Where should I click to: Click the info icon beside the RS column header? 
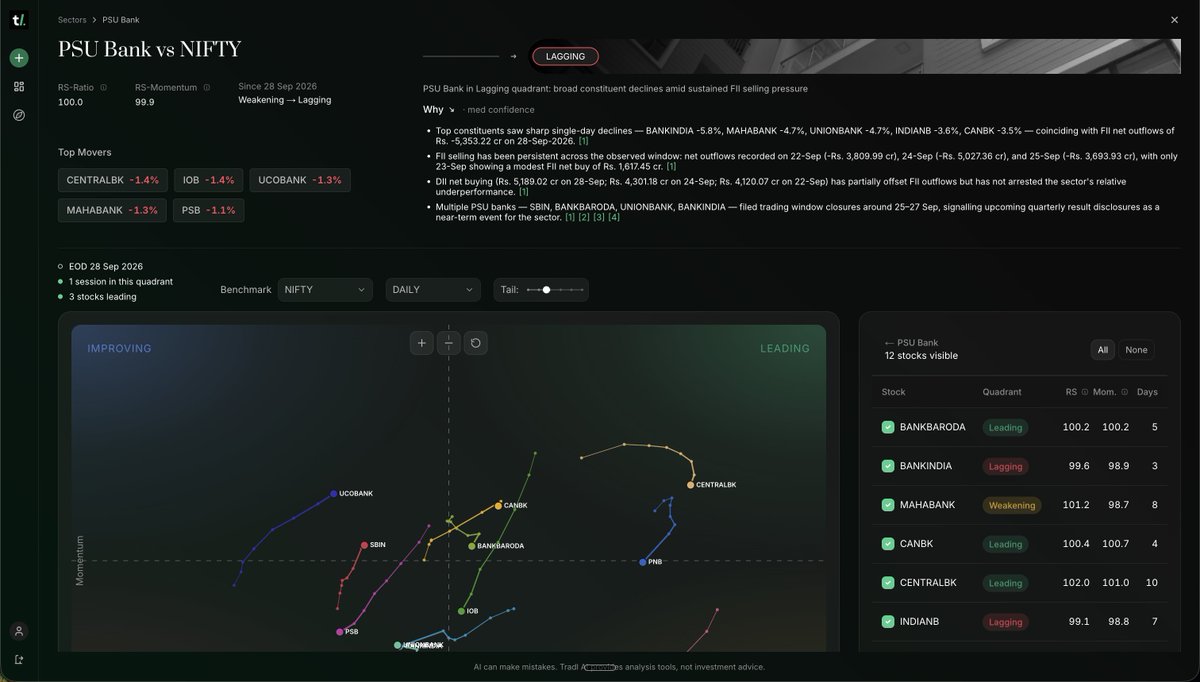1086,392
